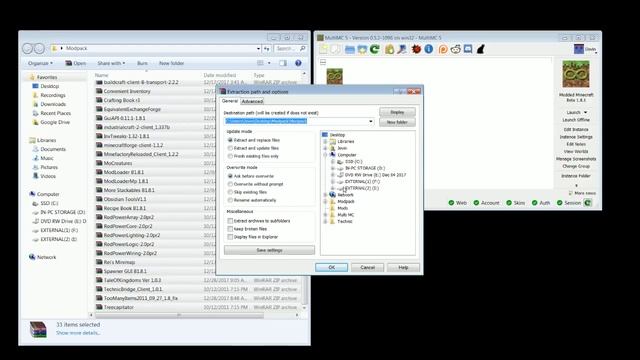
Task: Click Cancel in extraction dialog
Action: [x=367, y=267]
